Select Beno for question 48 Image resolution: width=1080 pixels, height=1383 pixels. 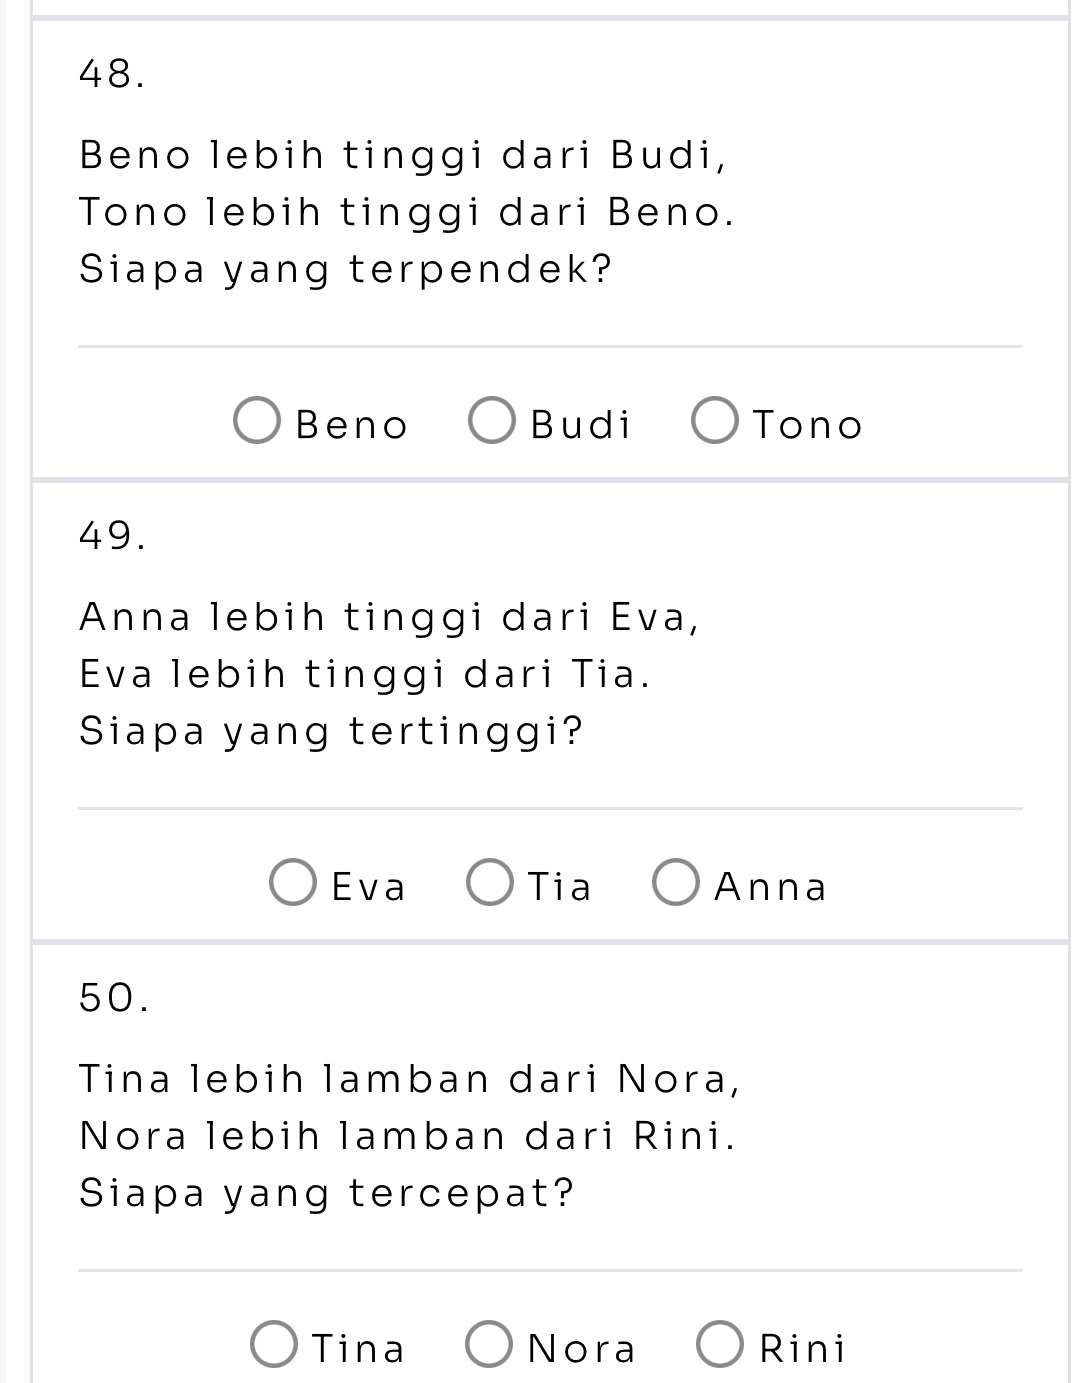[258, 422]
